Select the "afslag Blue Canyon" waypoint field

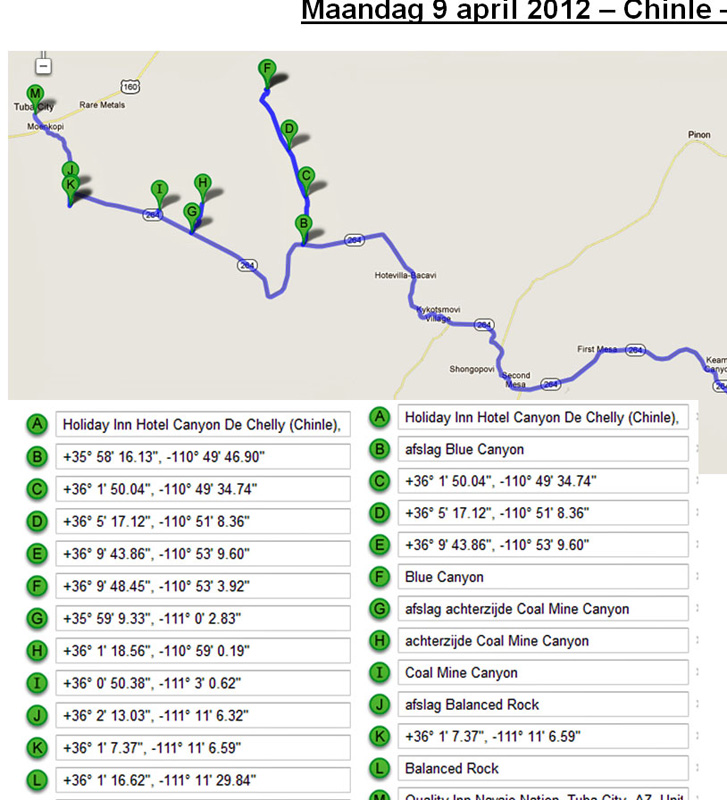pyautogui.click(x=543, y=450)
